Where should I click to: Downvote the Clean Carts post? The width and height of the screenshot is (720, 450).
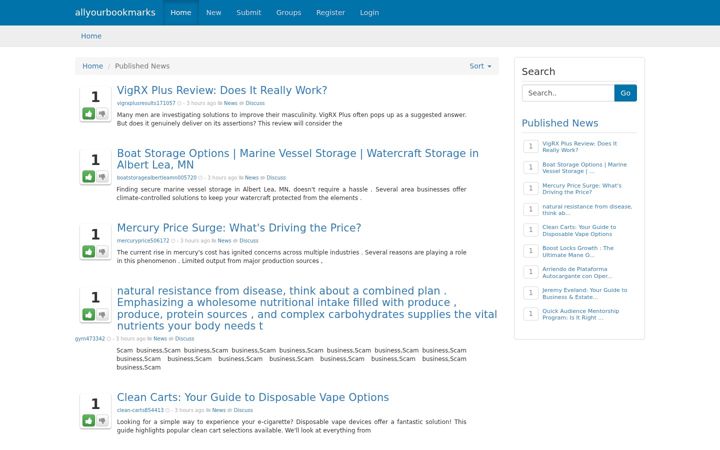[x=102, y=420]
